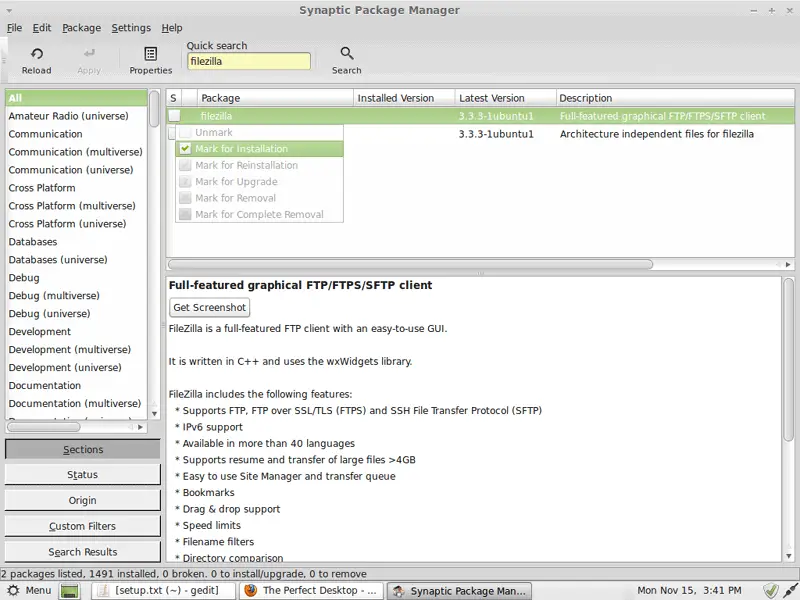
Task: Select the Documentation section
Action: pyautogui.click(x=77, y=386)
